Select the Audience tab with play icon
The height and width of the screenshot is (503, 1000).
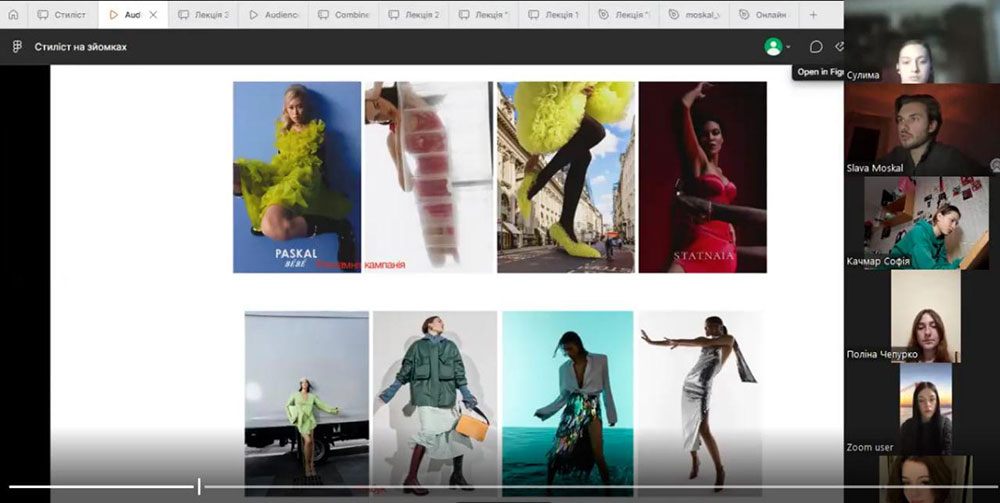273,15
